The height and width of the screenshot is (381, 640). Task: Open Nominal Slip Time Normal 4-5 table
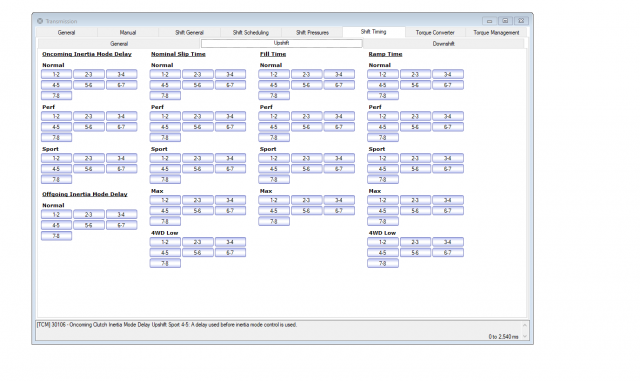pyautogui.click(x=165, y=85)
